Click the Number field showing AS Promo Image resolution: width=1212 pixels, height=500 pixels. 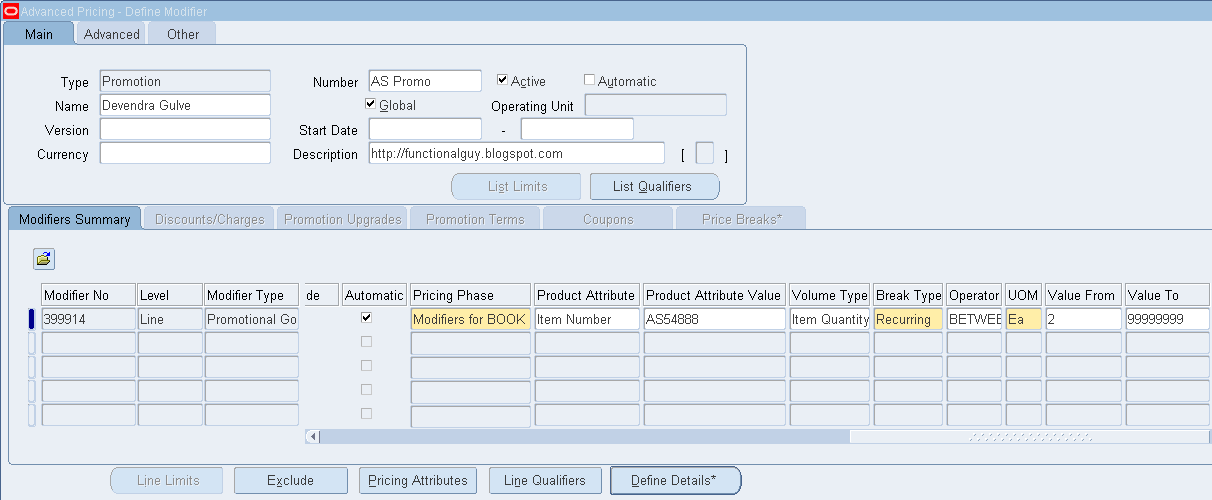pos(425,82)
